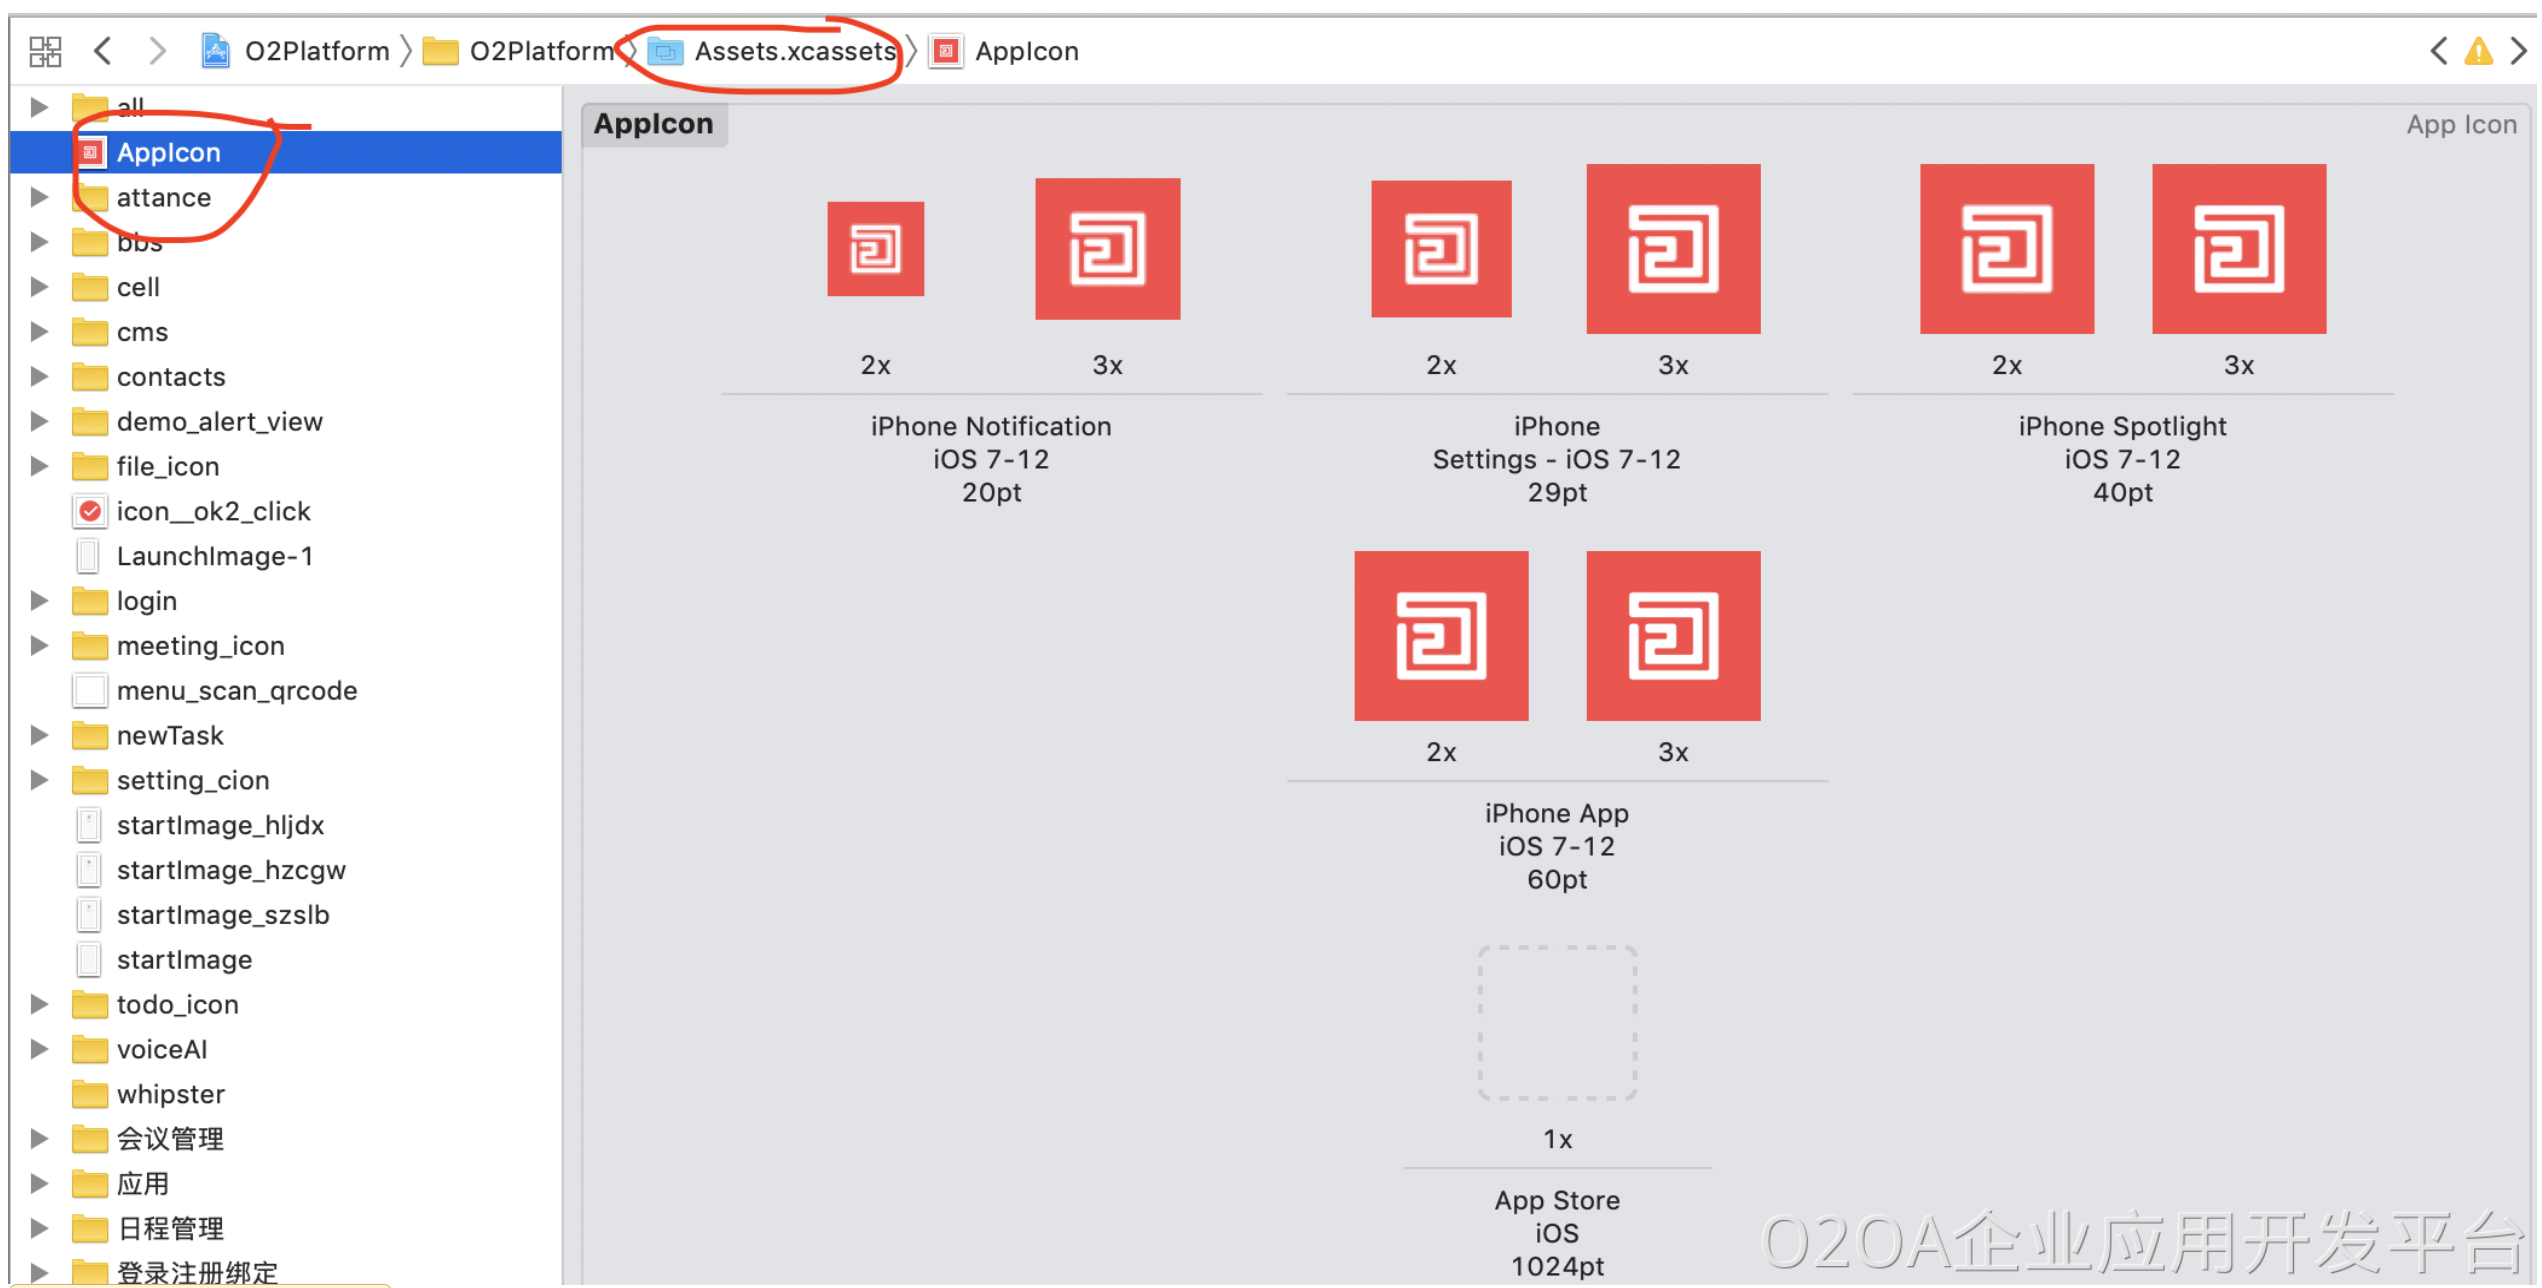Expand the contacts folder triangle
The image size is (2542, 1288).
(x=39, y=377)
